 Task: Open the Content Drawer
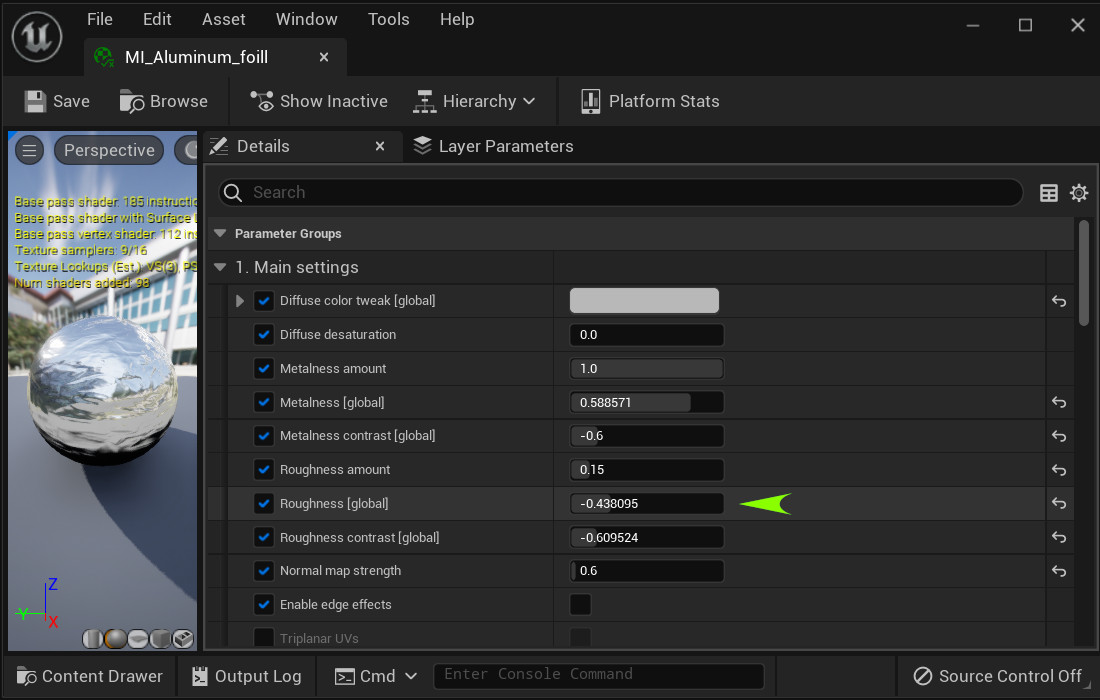click(x=90, y=676)
